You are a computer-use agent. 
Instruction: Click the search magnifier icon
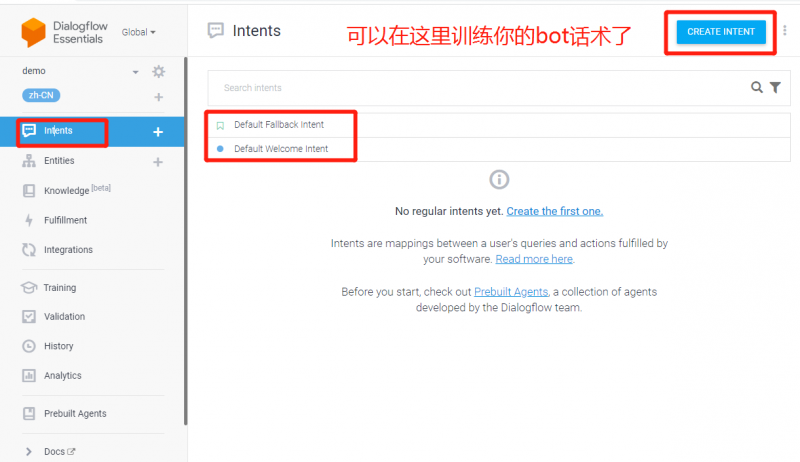(757, 87)
